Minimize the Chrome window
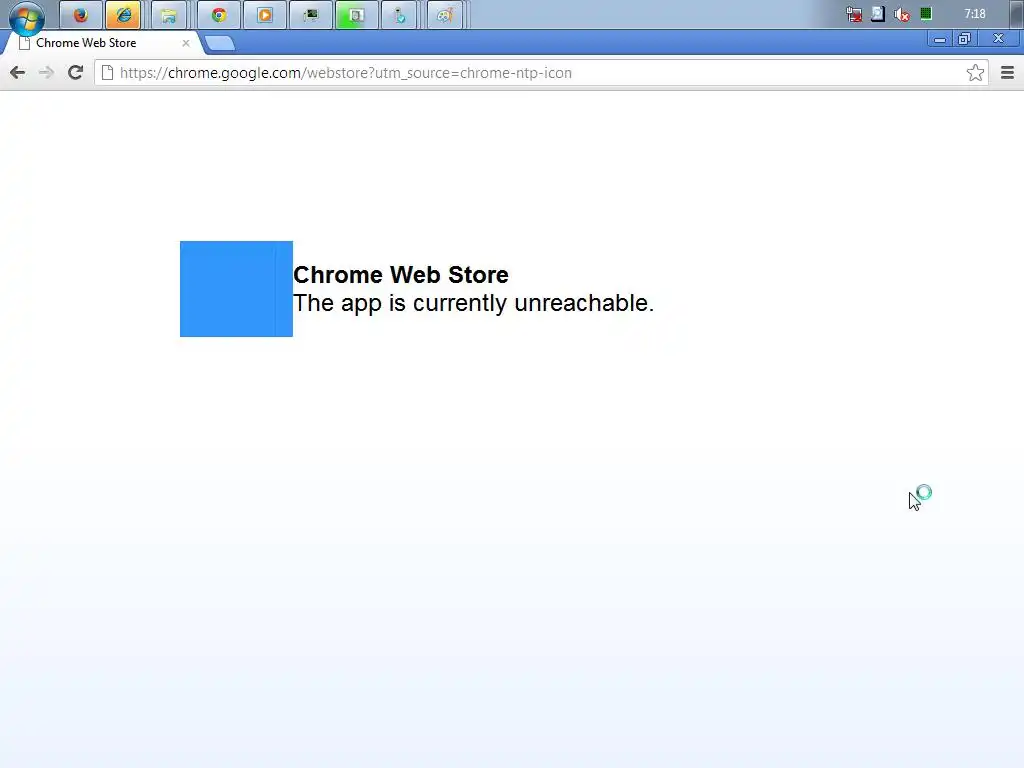 tap(940, 39)
